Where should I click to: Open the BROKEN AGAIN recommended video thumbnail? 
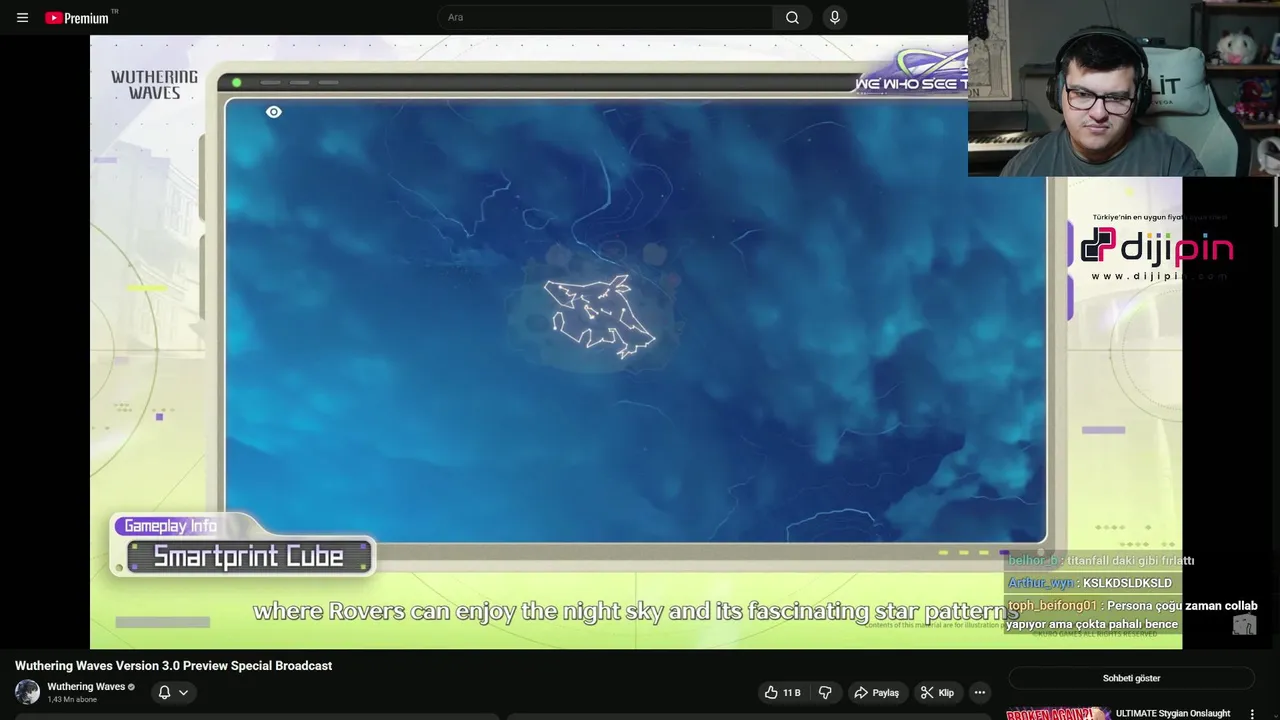(1058, 713)
